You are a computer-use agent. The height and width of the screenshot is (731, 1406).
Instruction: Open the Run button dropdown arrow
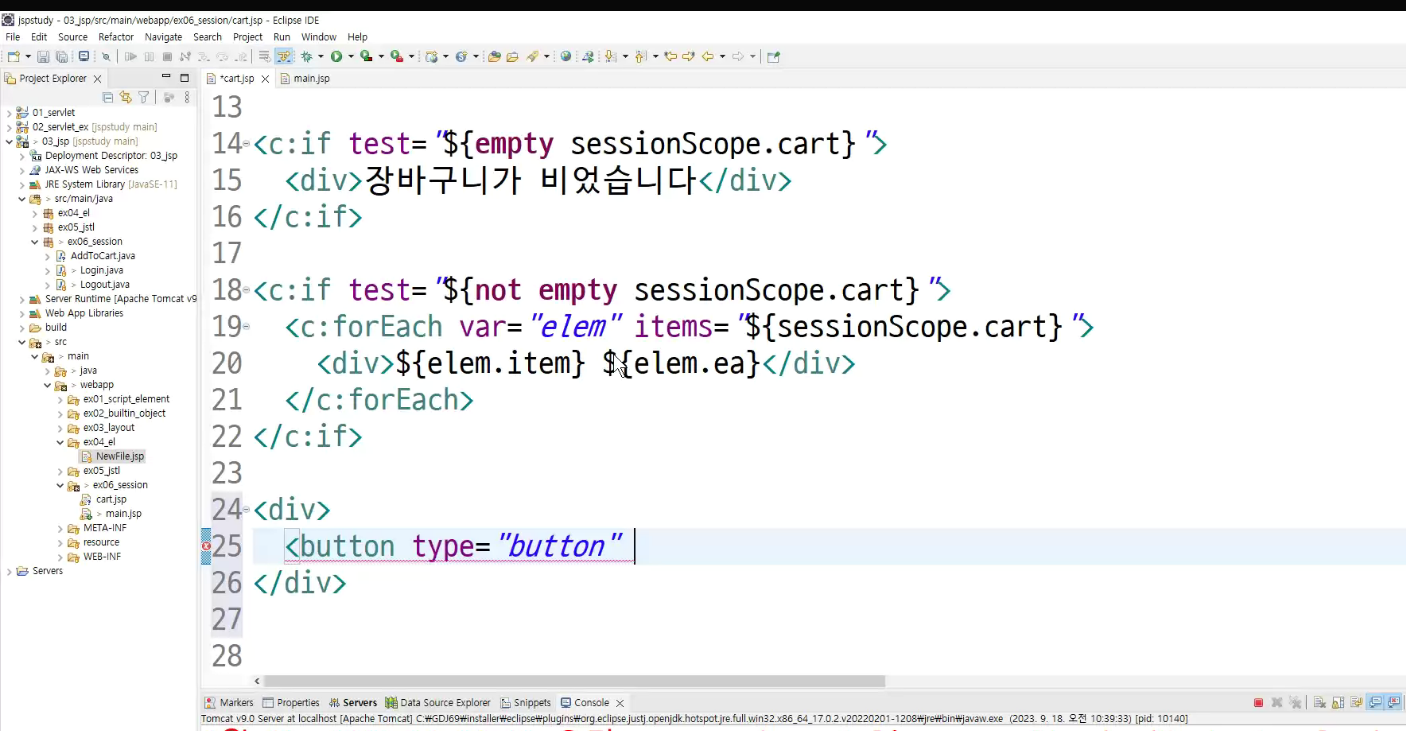point(350,57)
